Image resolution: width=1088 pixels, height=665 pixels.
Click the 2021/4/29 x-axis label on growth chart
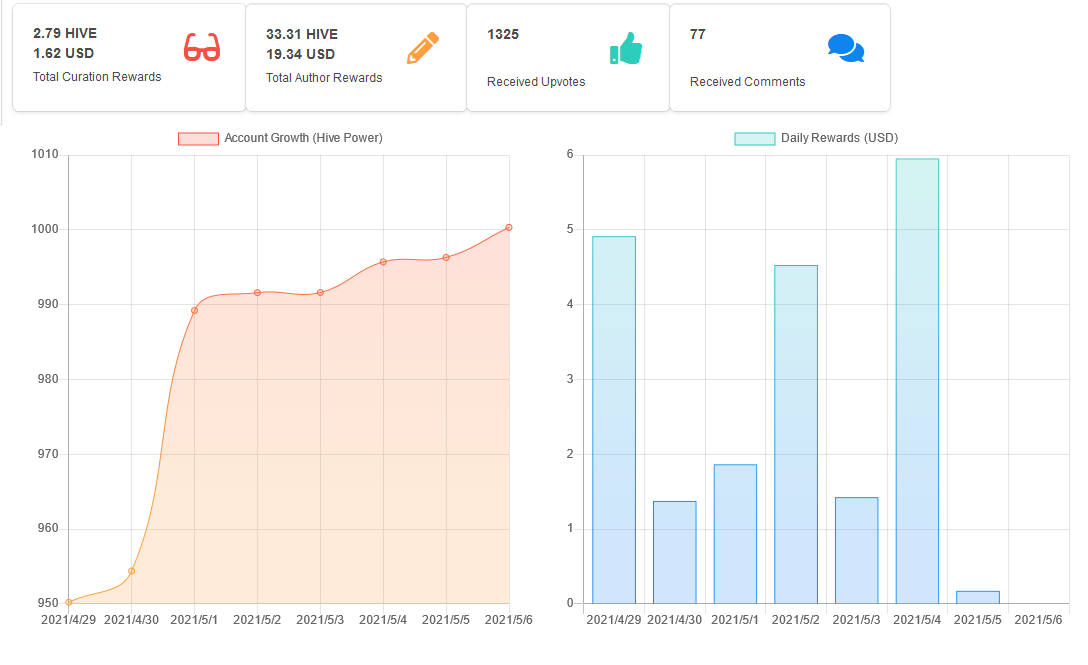(x=69, y=620)
